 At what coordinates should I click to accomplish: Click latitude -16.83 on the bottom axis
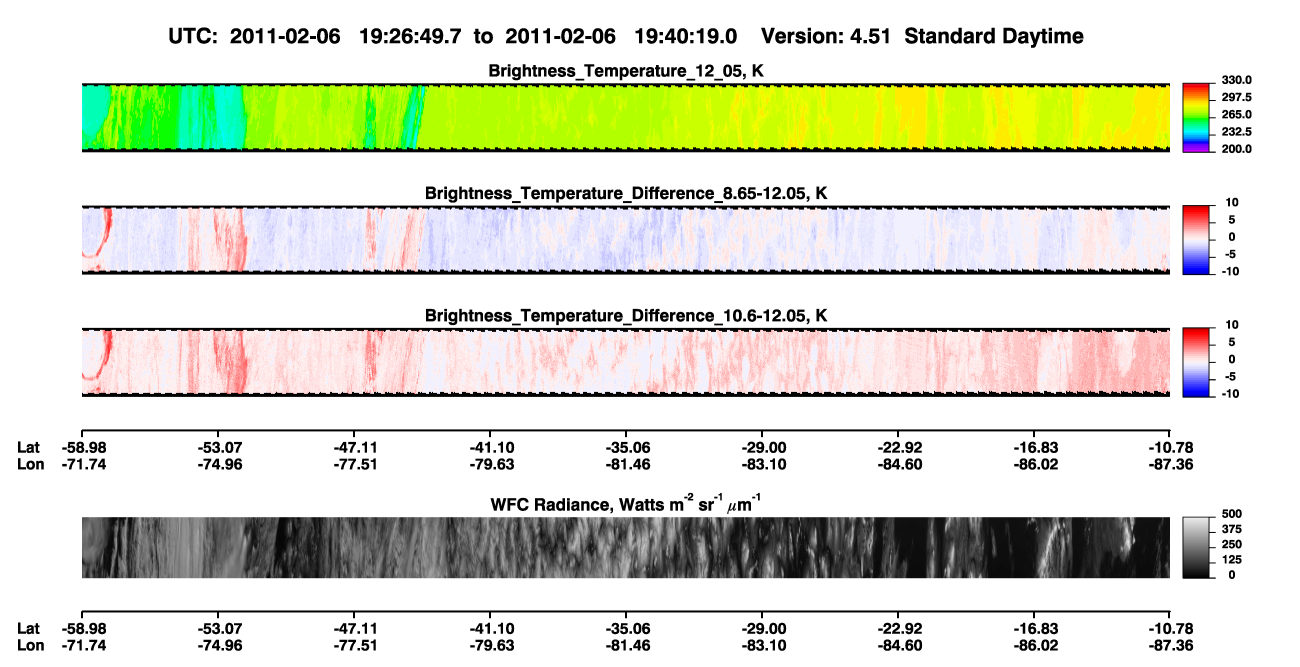tap(1034, 628)
